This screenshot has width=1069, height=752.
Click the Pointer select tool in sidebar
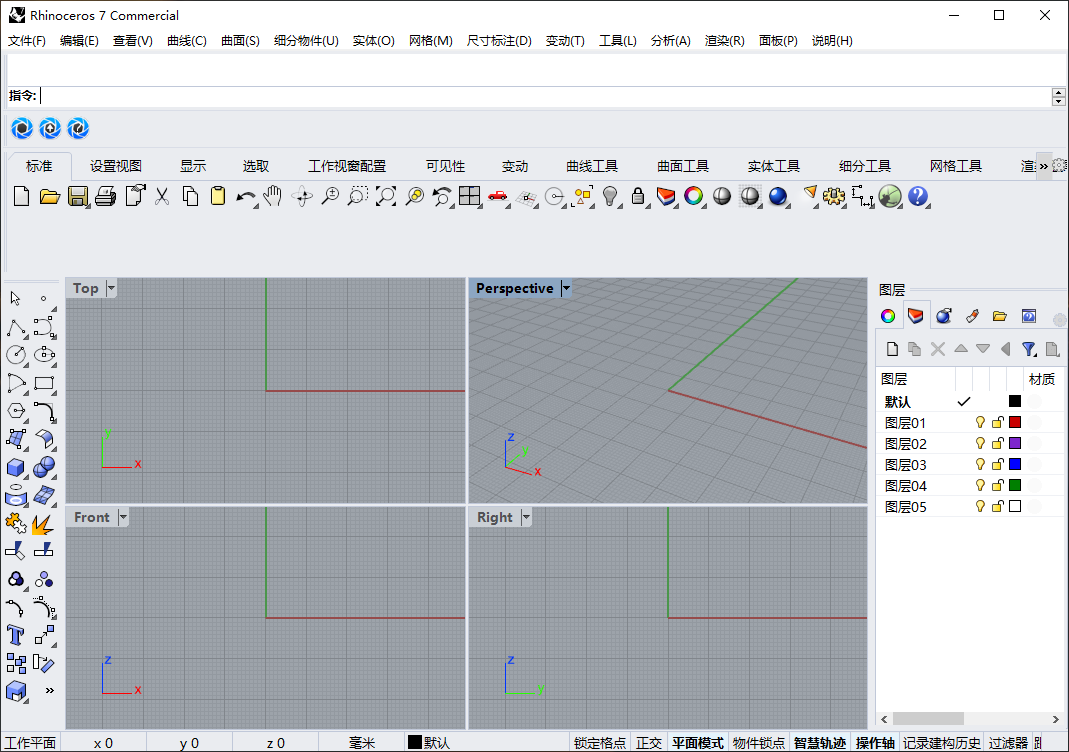point(16,299)
